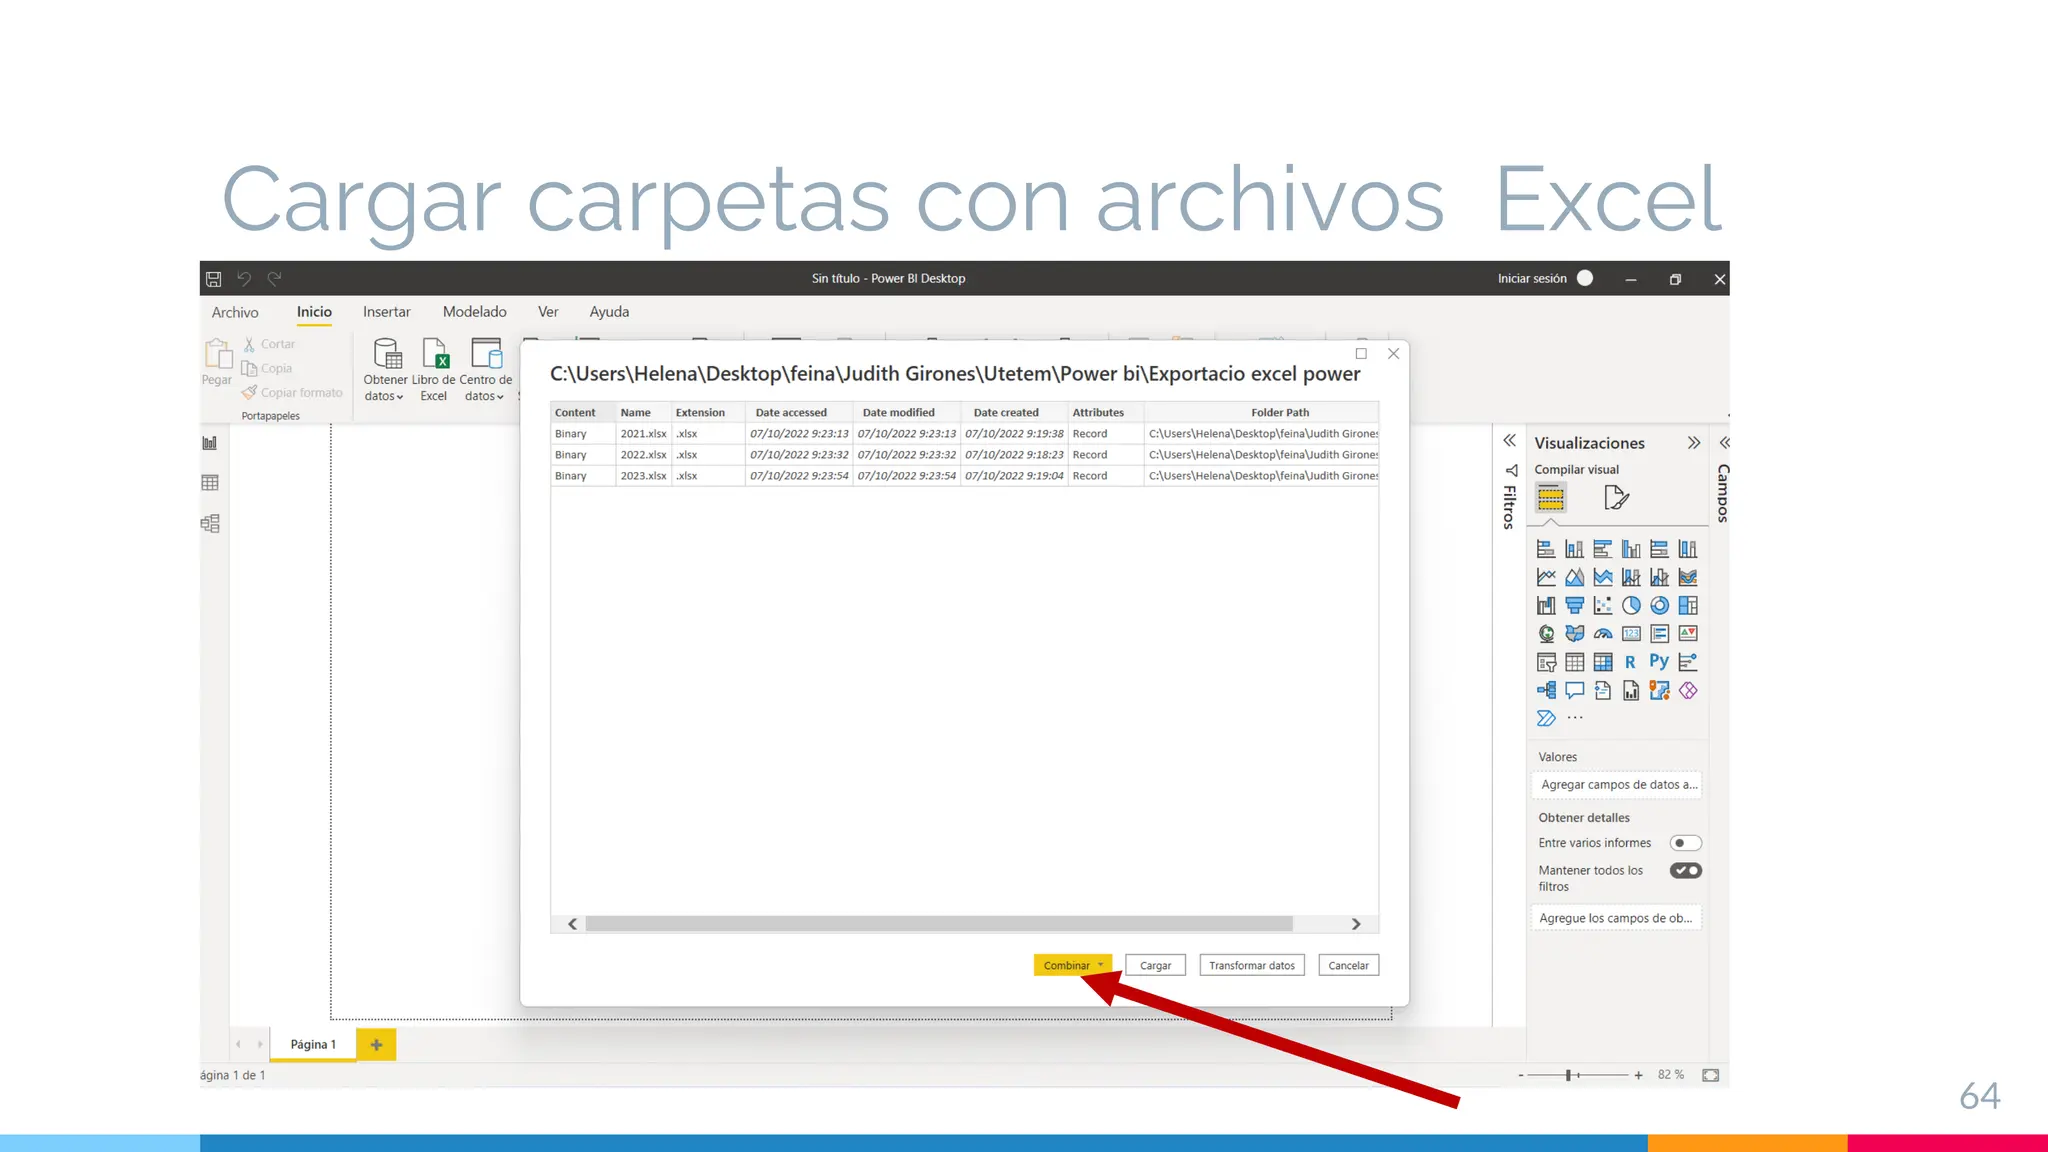Open the Modelado ribbon tab
Image resolution: width=2048 pixels, height=1152 pixels.
475,312
